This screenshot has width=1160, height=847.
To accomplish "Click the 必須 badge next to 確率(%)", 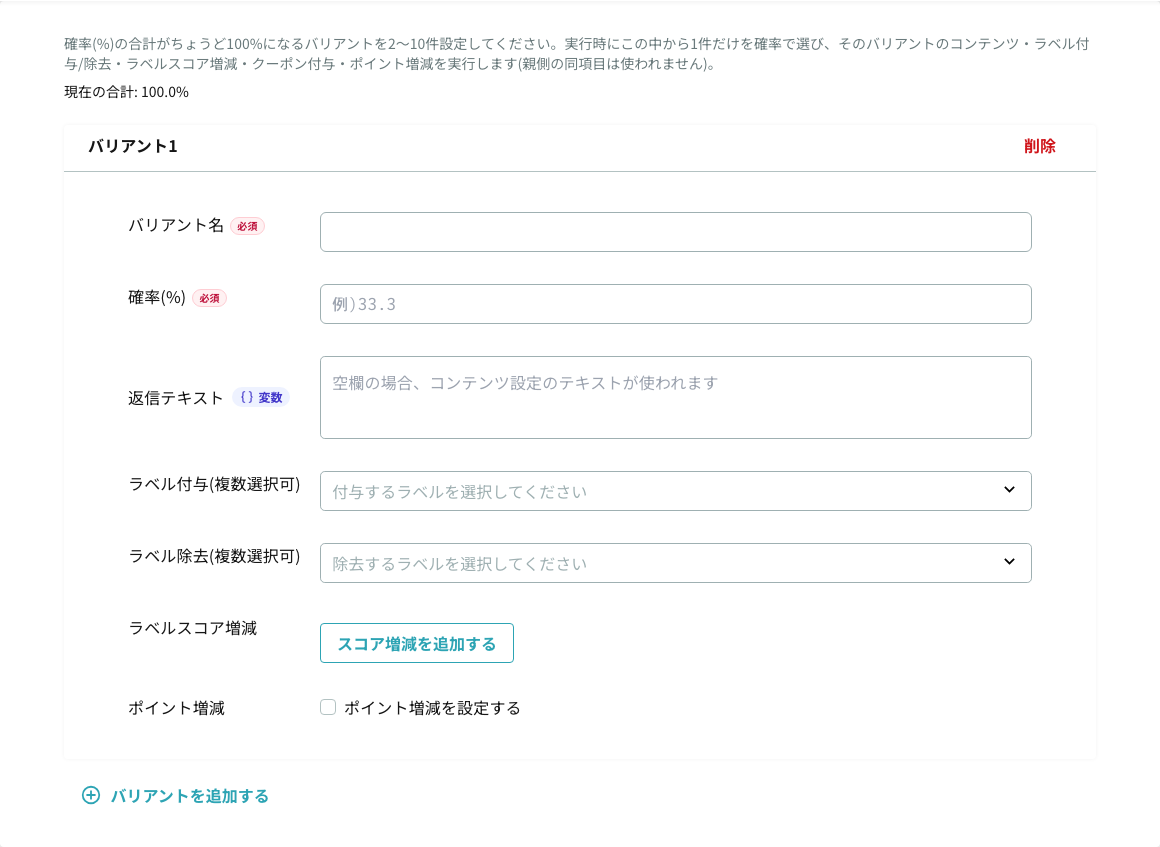I will [x=209, y=298].
